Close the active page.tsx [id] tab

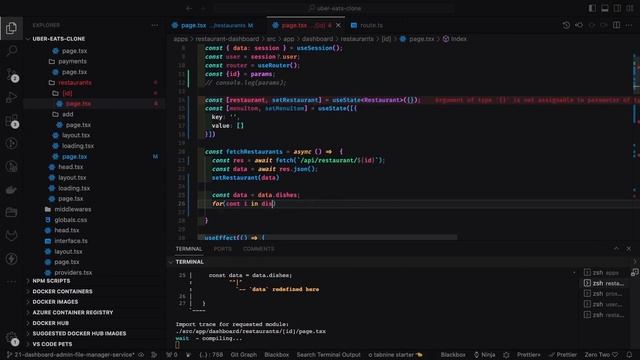pyautogui.click(x=338, y=25)
